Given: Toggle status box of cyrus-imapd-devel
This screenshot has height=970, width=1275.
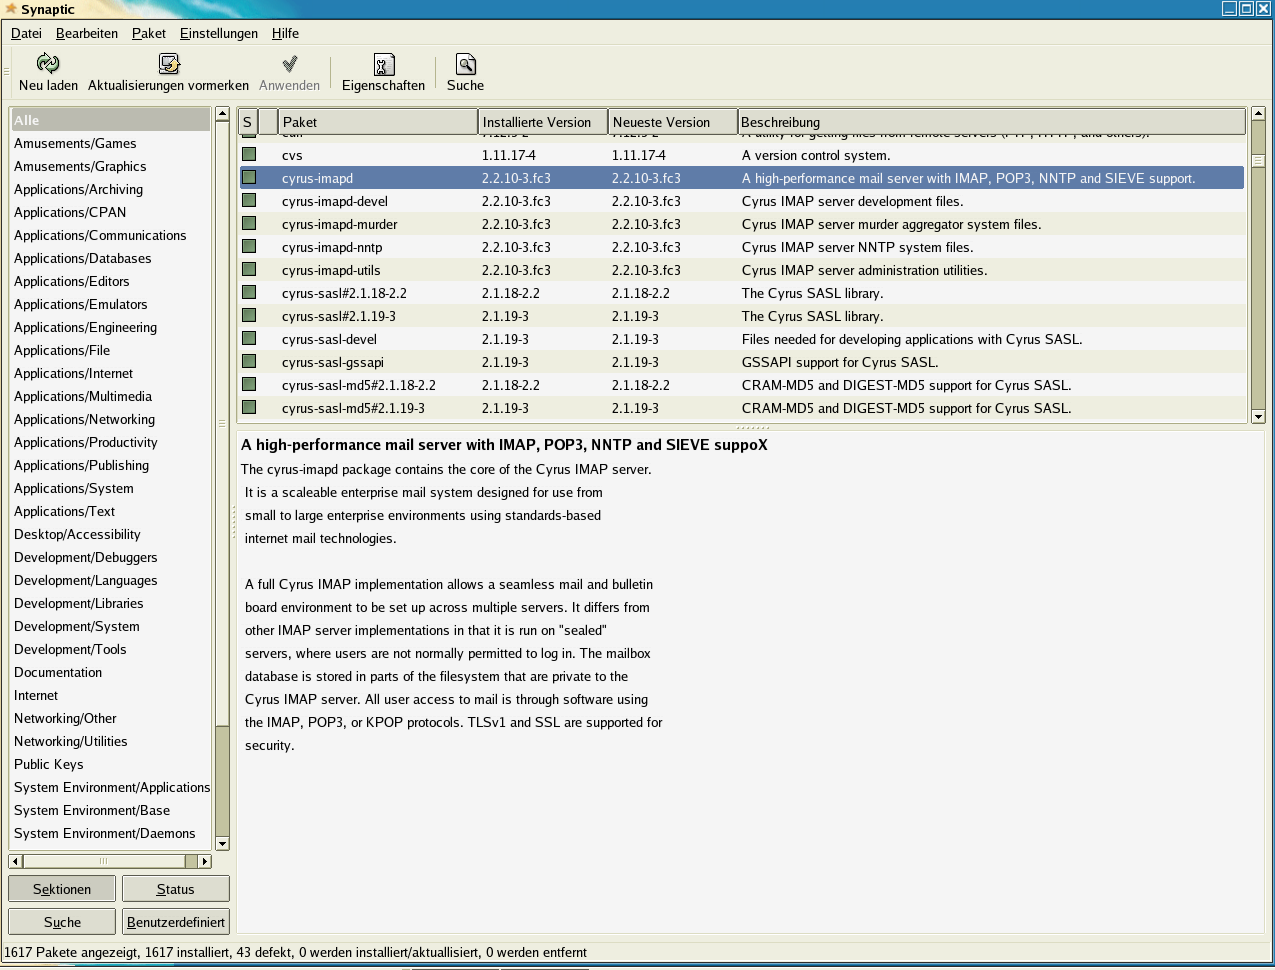Looking at the screenshot, I should pyautogui.click(x=249, y=200).
